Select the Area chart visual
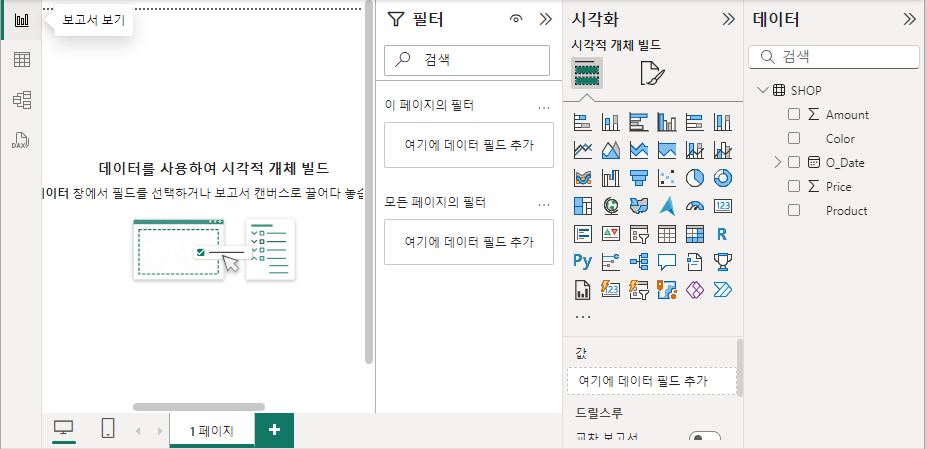The image size is (927, 449). 611,150
